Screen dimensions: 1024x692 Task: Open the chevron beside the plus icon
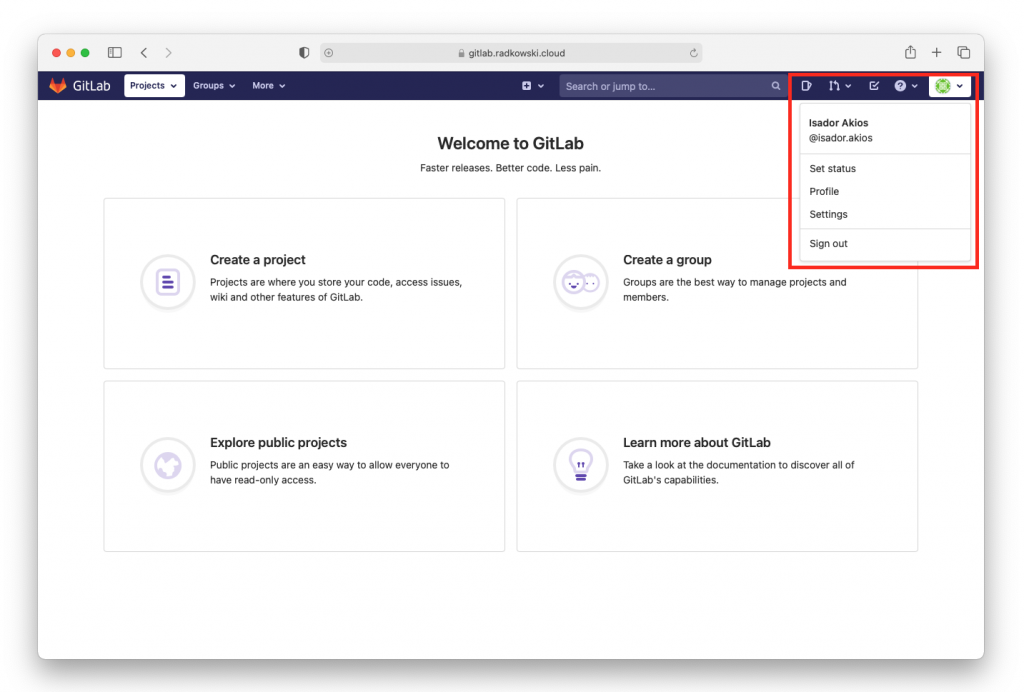point(541,86)
